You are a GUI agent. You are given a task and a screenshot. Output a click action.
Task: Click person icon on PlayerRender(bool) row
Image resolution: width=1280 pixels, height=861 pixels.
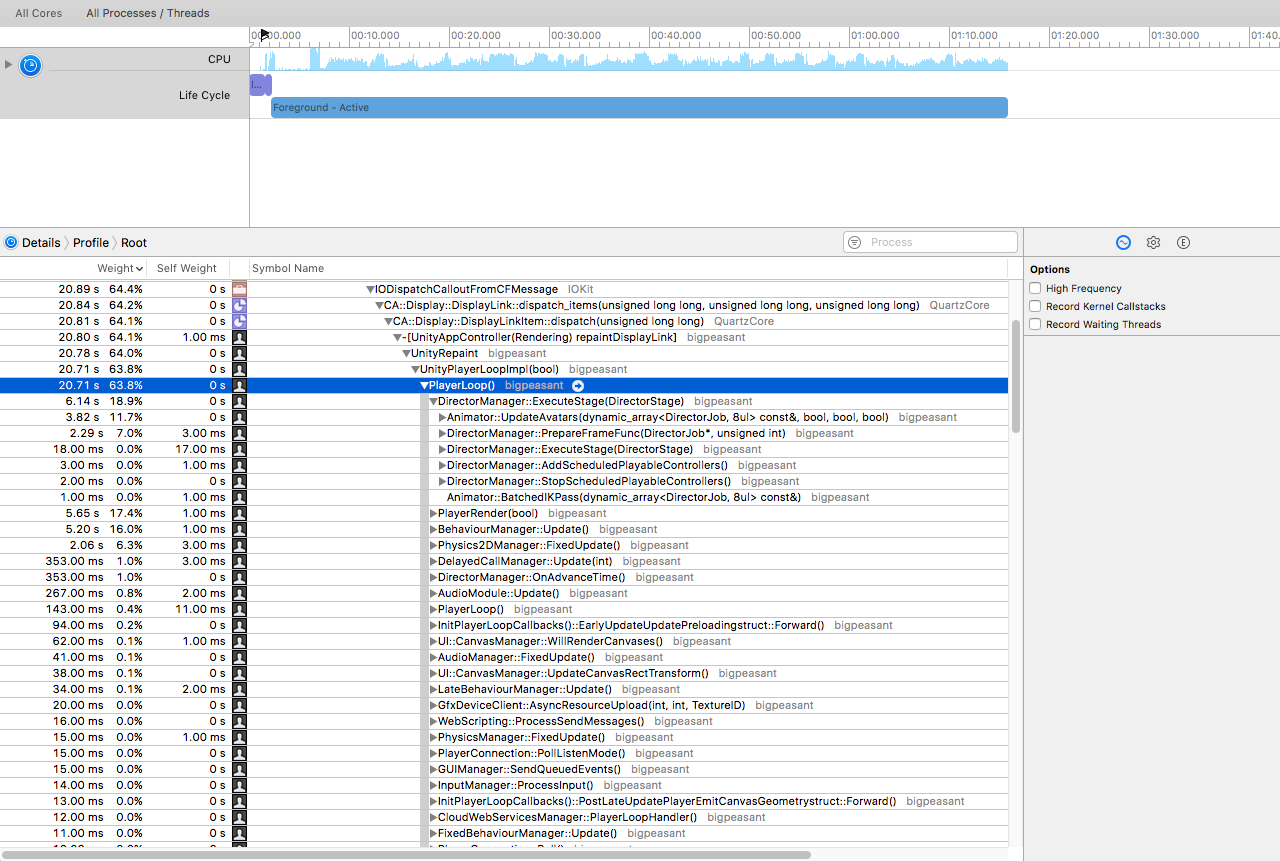pyautogui.click(x=239, y=513)
